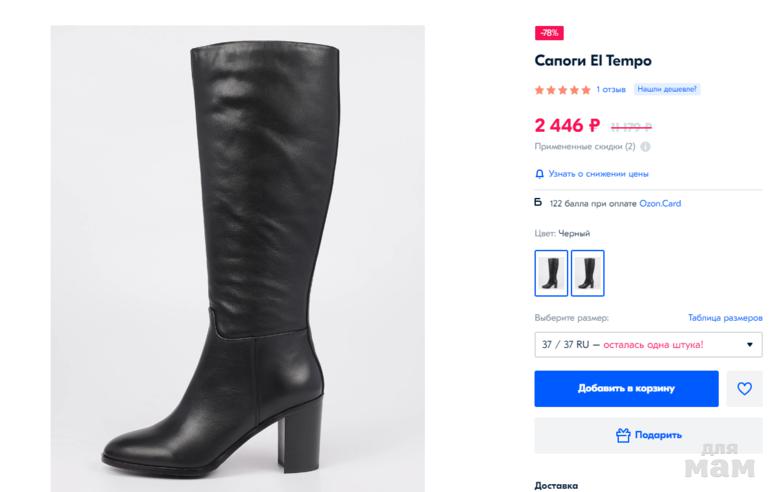
Task: Click the bell price-drop notification icon
Action: [539, 173]
